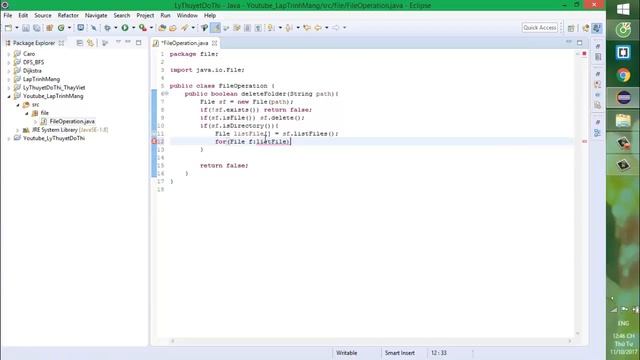Click the New file wizard icon
This screenshot has height=360, width=640.
pyautogui.click(x=9, y=28)
